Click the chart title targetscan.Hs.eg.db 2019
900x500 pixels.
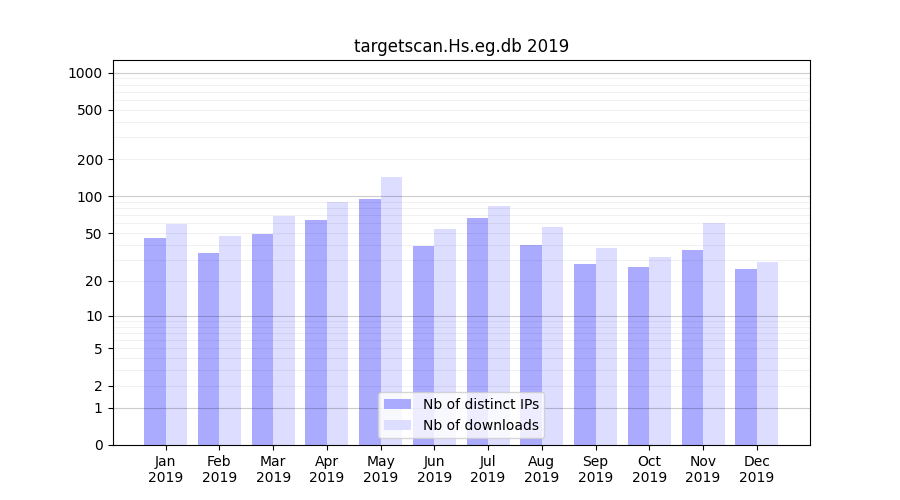pos(461,46)
